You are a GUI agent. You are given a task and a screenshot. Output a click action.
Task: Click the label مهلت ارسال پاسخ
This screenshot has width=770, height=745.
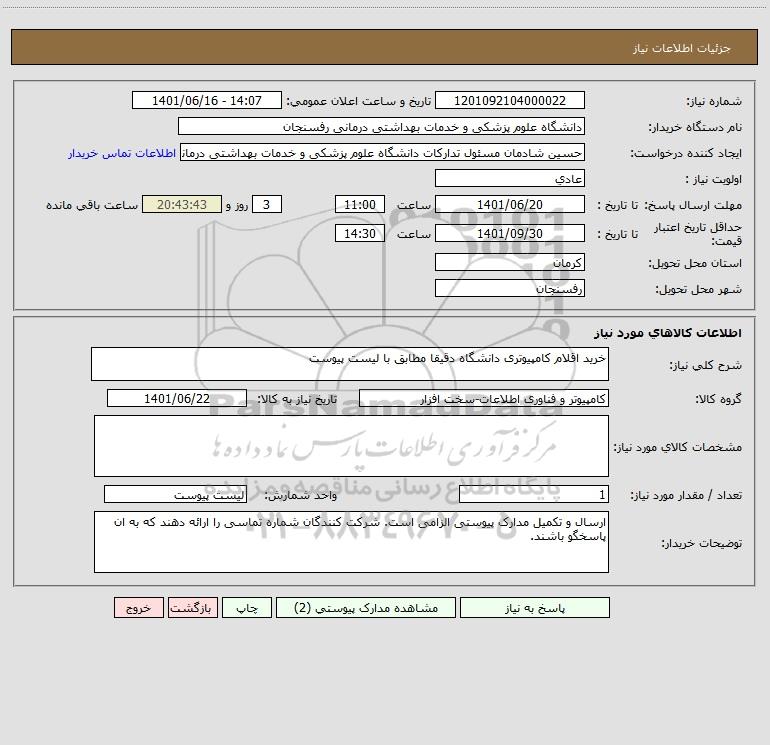point(693,205)
